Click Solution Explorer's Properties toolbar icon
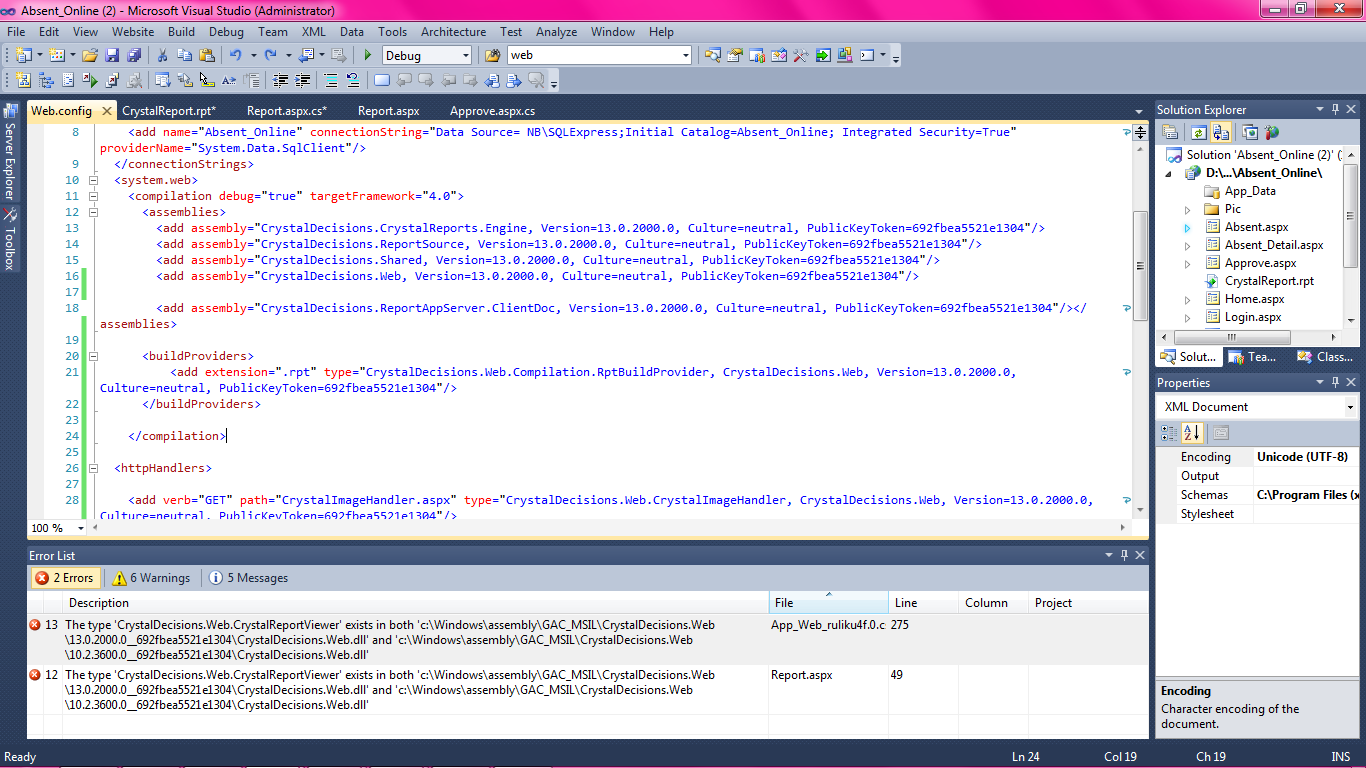The image size is (1366, 768). 1169,132
